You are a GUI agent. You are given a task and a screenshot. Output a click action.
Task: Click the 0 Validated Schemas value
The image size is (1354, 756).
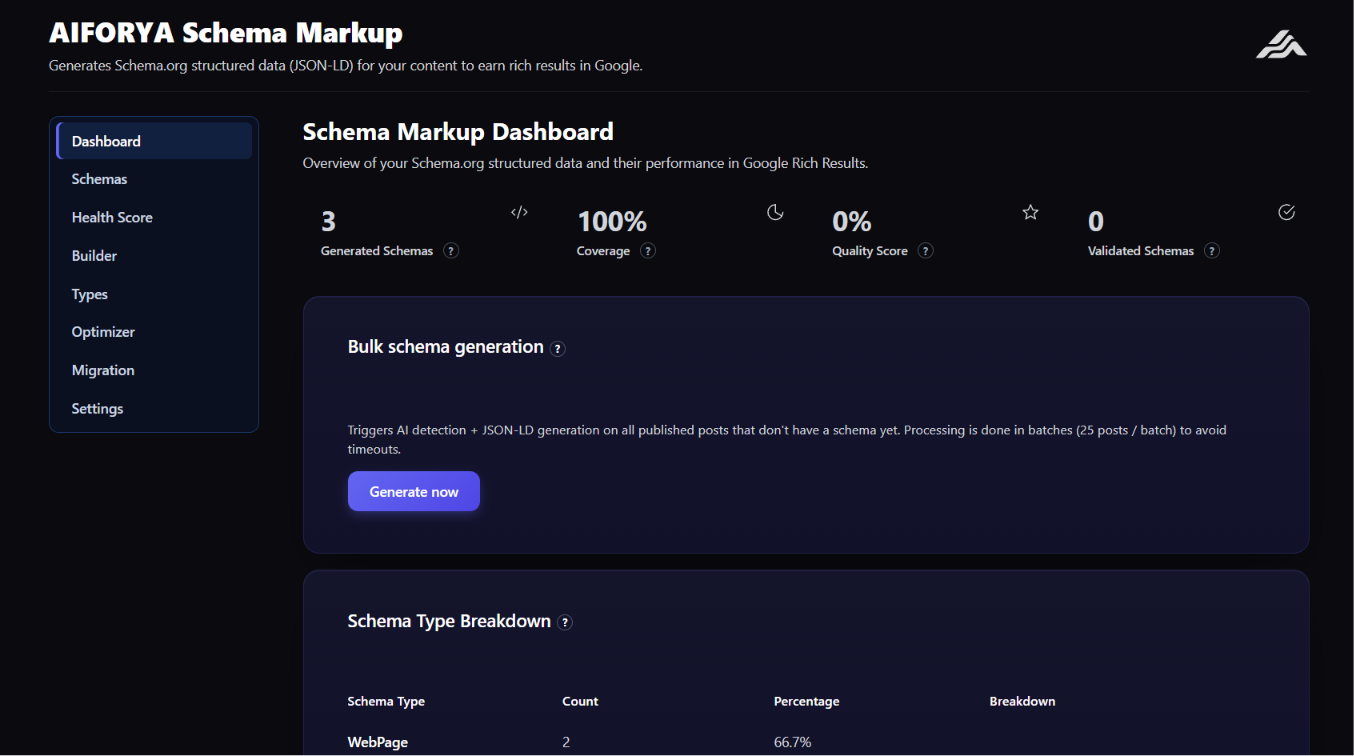pyautogui.click(x=1096, y=221)
